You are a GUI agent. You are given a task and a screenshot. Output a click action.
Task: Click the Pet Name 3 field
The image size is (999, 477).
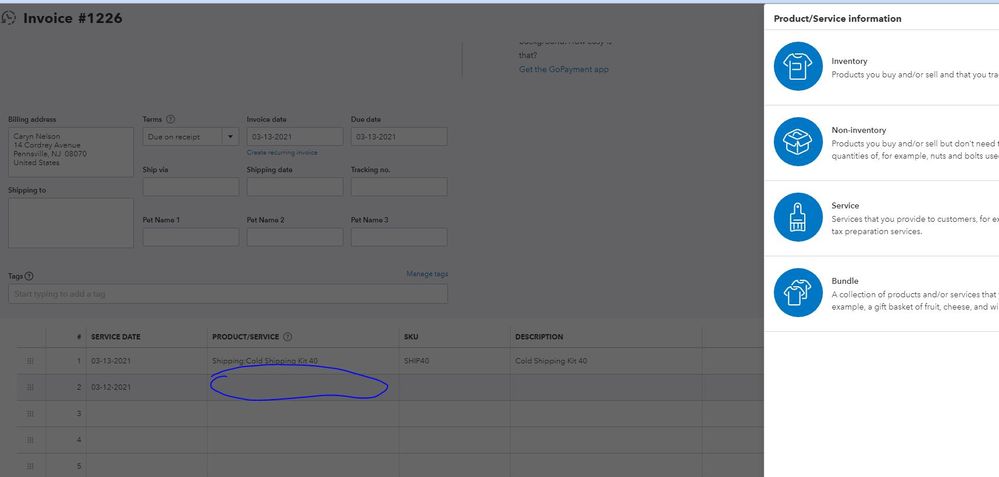399,237
